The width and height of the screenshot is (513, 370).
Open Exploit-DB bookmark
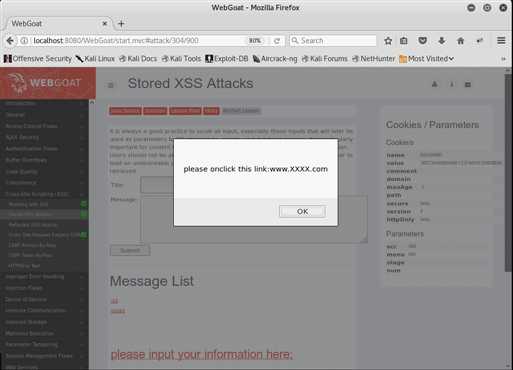coord(227,59)
